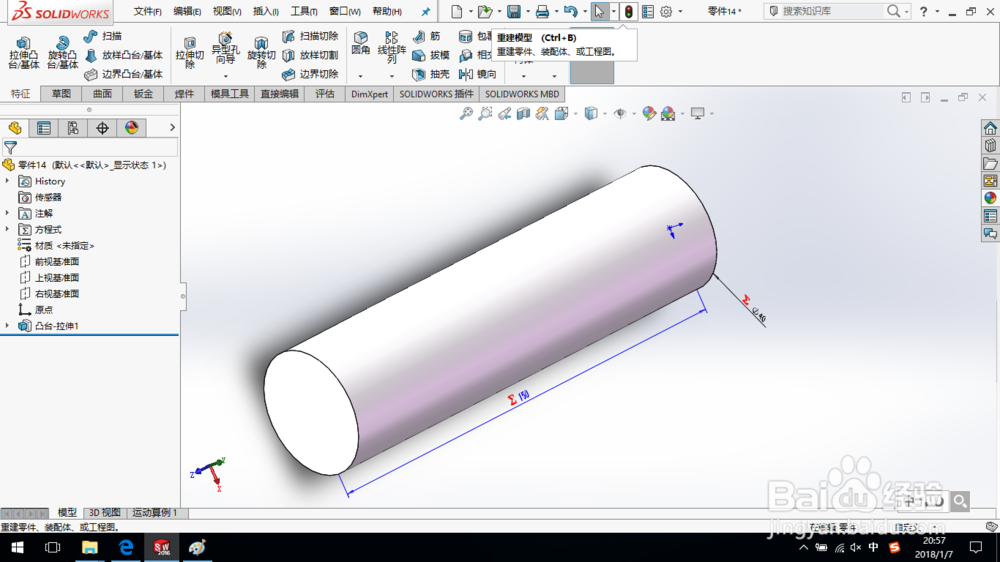Screen dimensions: 1000x562
Task: Open the 线性阵列 pattern dropdown arrow
Action: [392, 76]
